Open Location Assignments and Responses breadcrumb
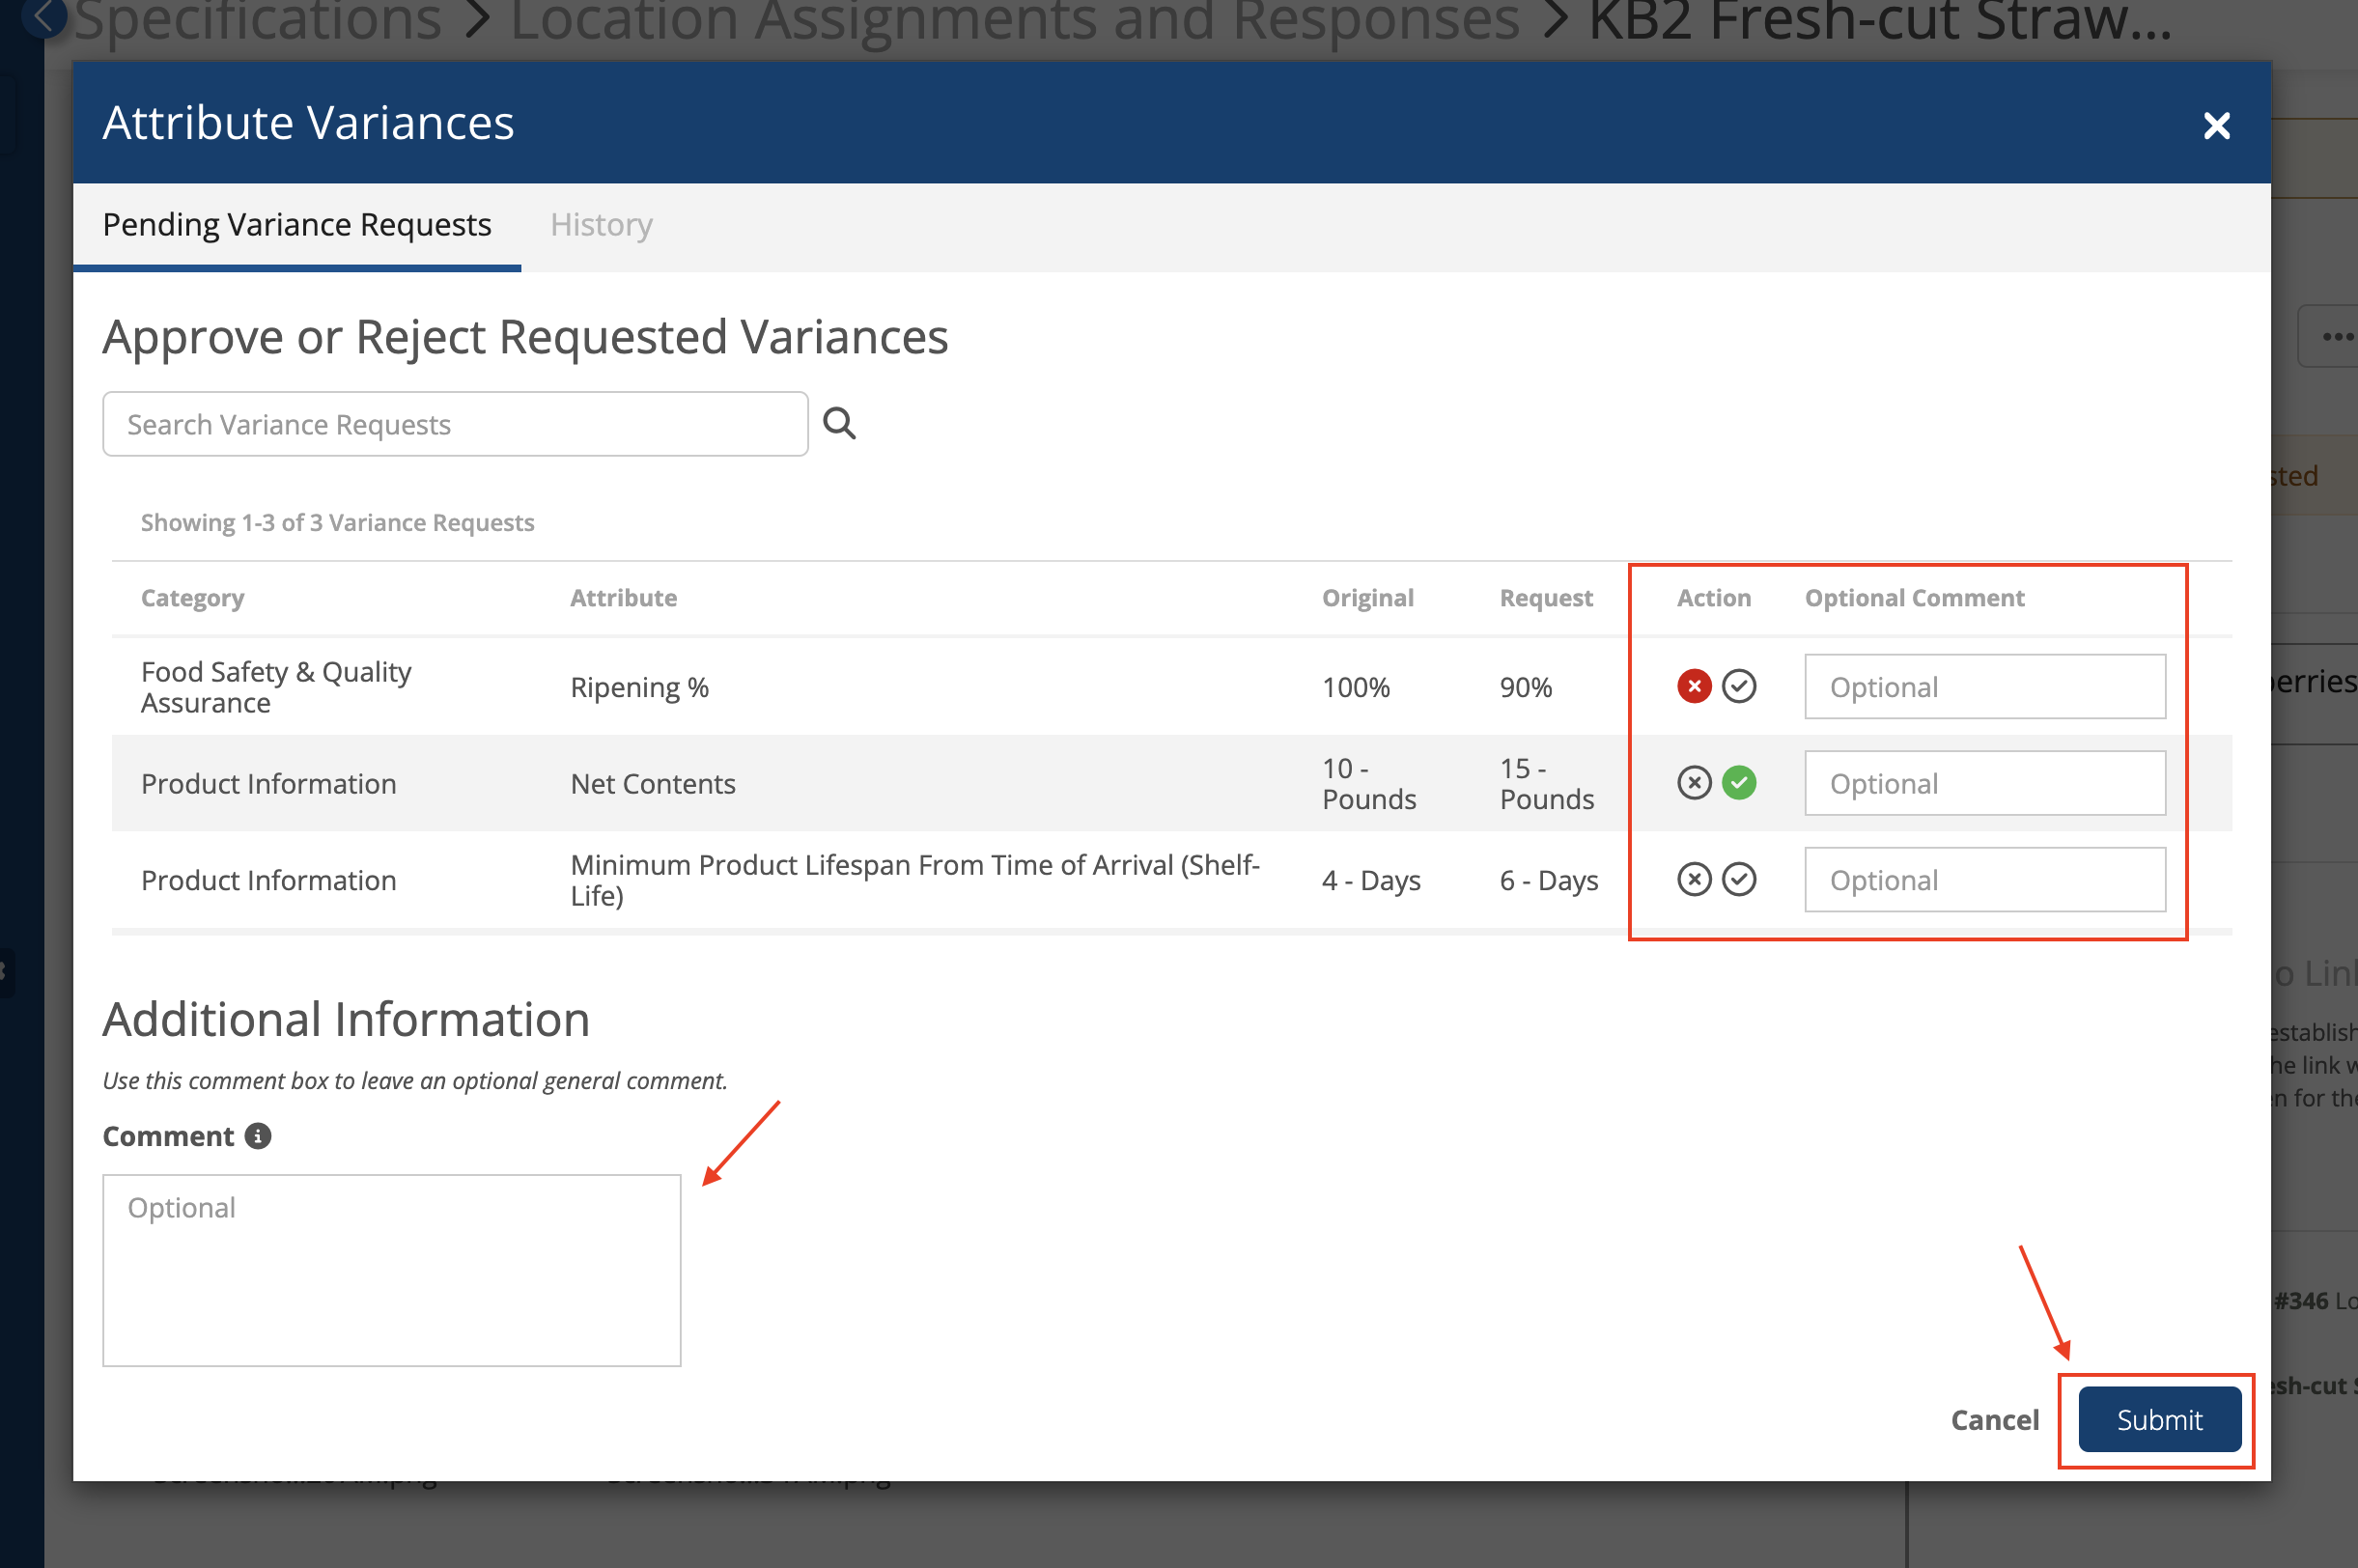Image resolution: width=2358 pixels, height=1568 pixels. 1014,18
